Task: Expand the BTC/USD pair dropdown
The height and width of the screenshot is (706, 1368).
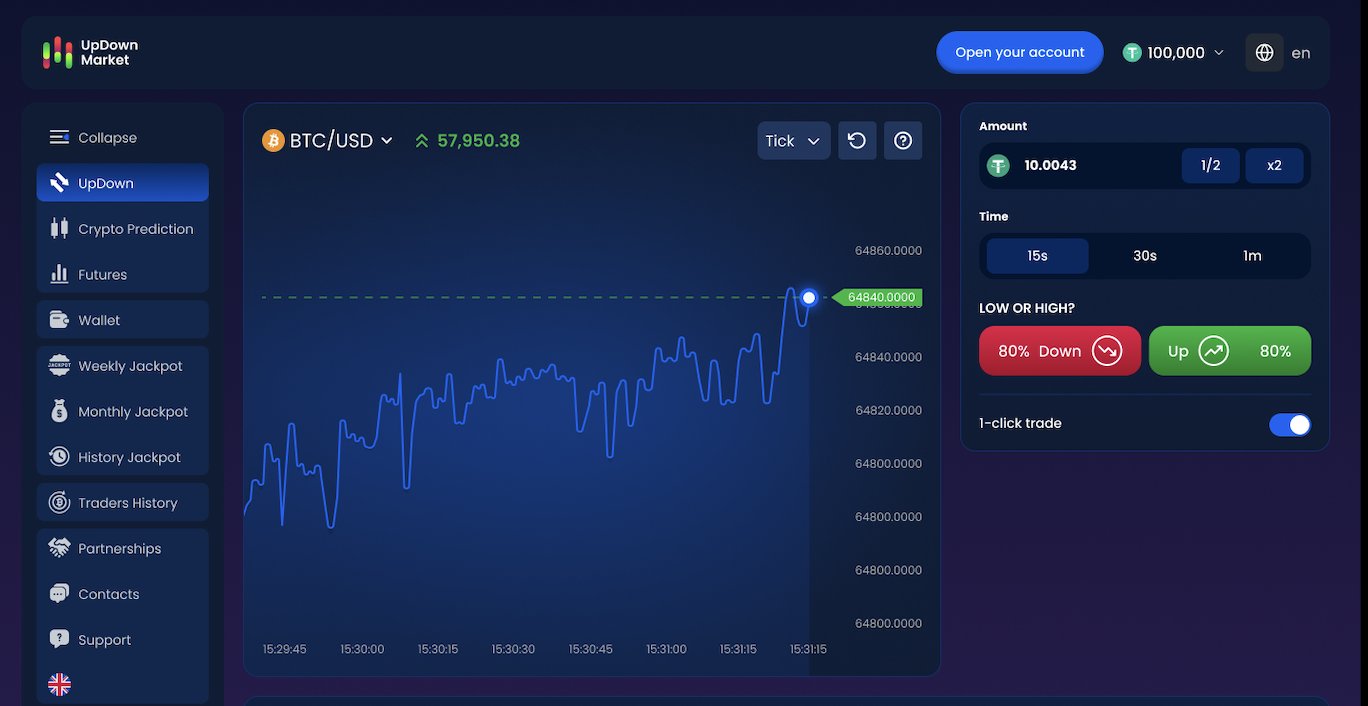Action: click(328, 141)
